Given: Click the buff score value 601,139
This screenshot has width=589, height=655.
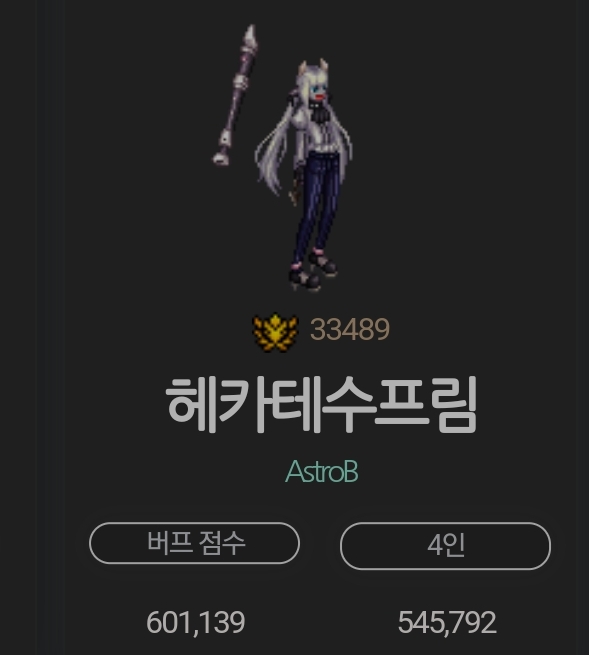Looking at the screenshot, I should 195,622.
